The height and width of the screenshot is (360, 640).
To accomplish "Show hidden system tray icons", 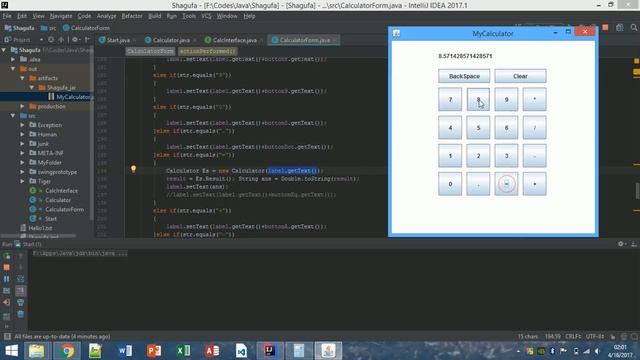I will click(518, 351).
